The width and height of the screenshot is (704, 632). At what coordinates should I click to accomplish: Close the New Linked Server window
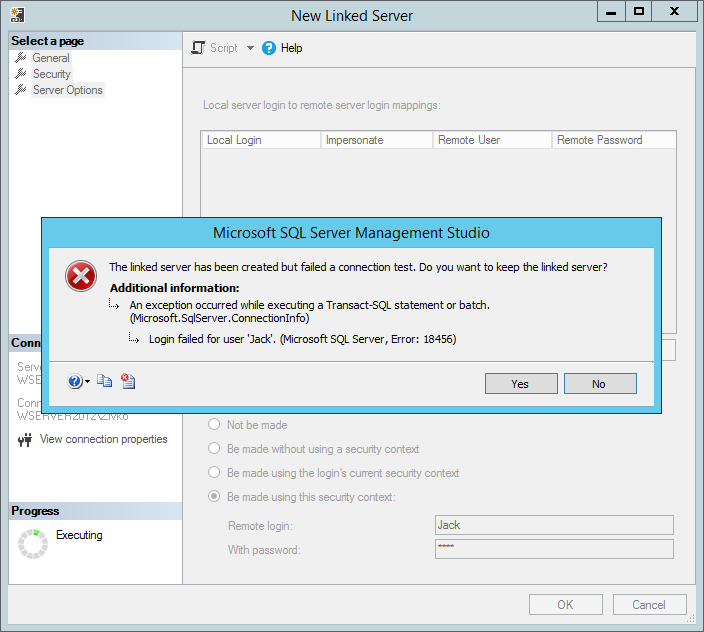(x=674, y=12)
